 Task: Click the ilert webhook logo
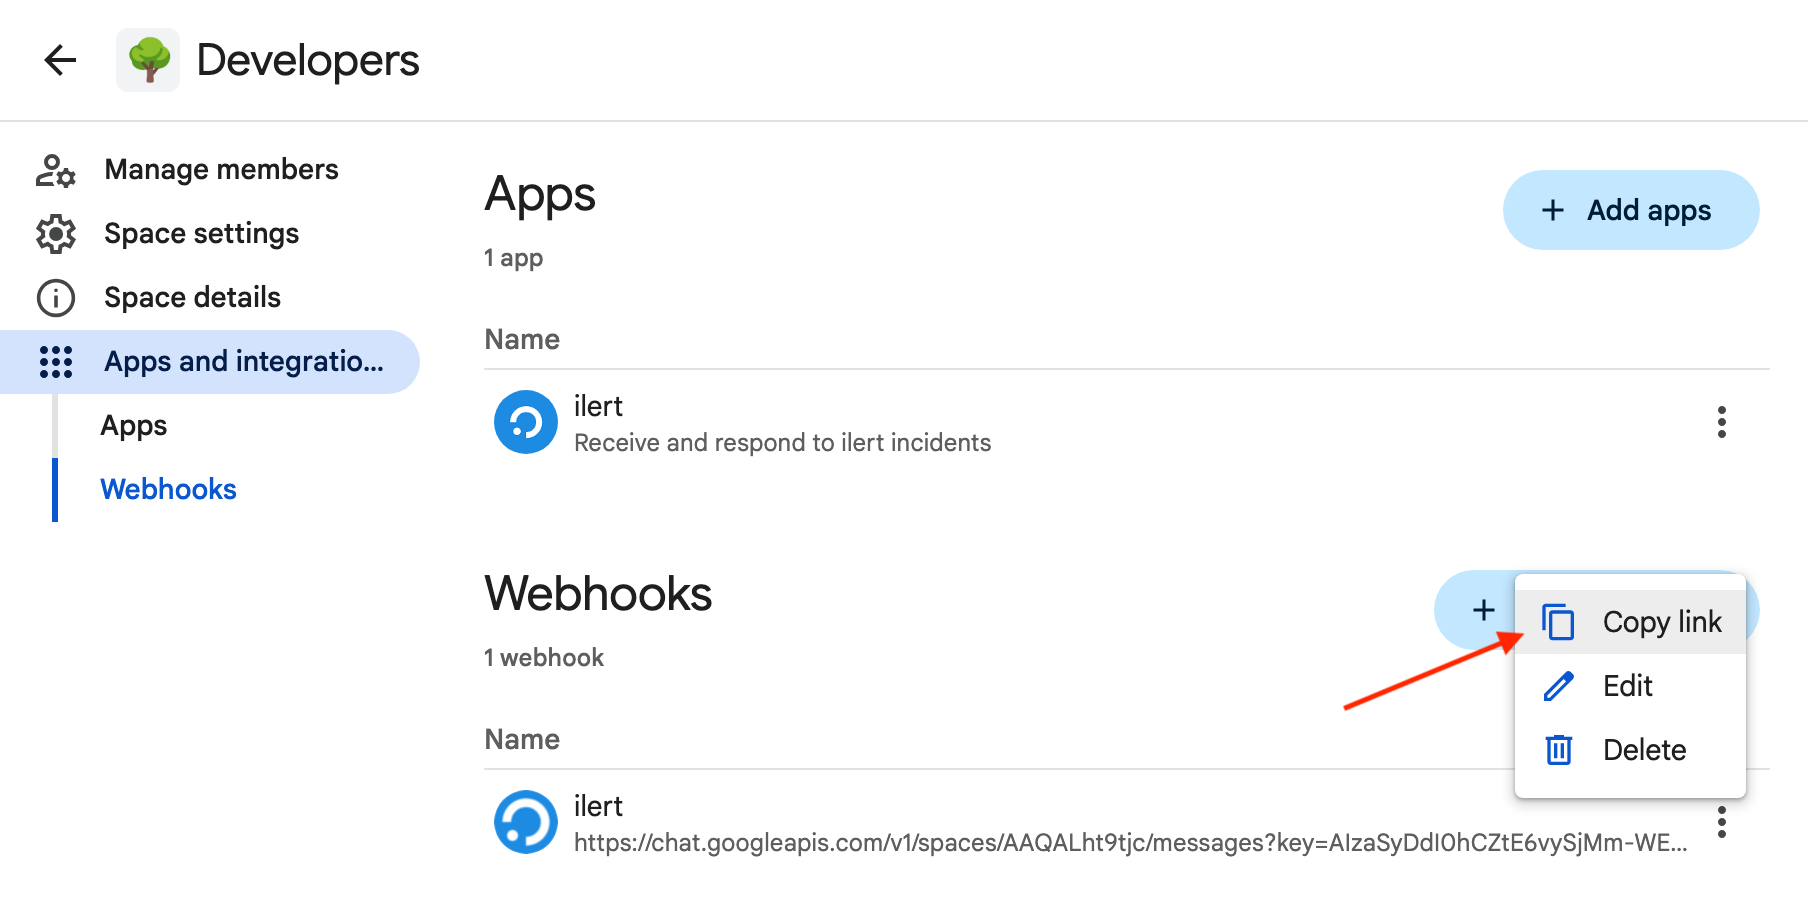[x=526, y=822]
